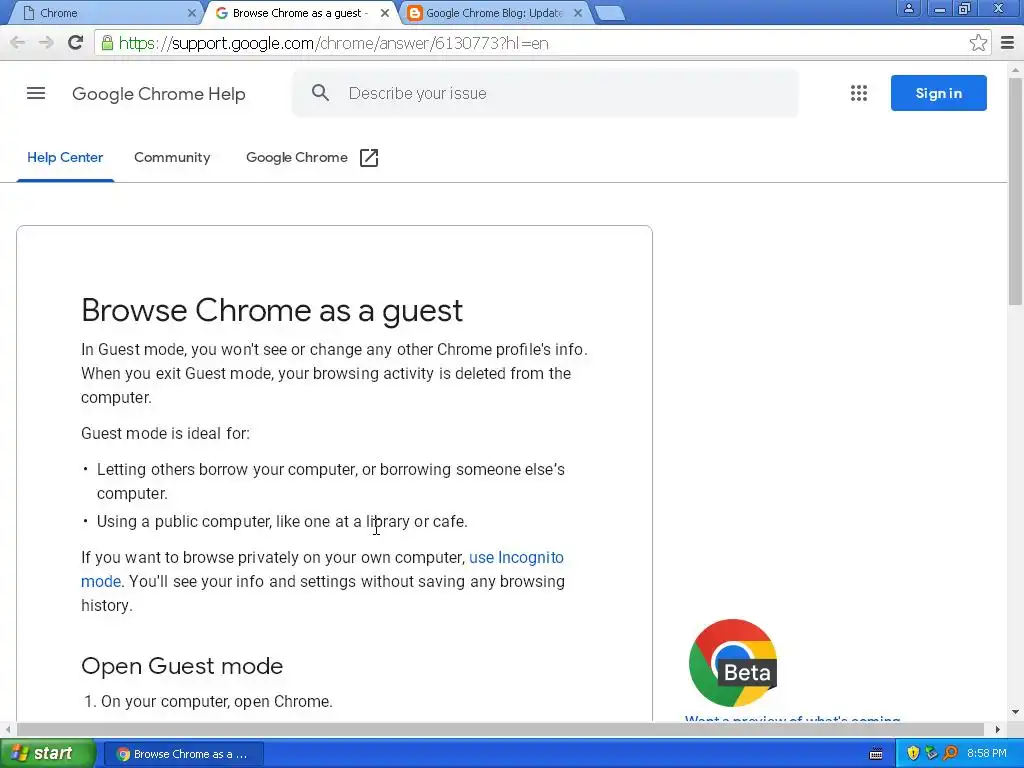This screenshot has width=1024, height=768.
Task: Click the safely remove hardware tray icon
Action: click(x=931, y=753)
